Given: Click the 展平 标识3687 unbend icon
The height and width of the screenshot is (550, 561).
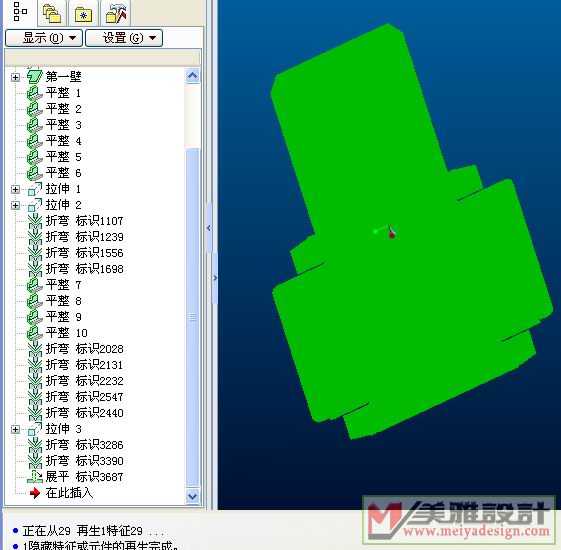Looking at the screenshot, I should (x=35, y=477).
